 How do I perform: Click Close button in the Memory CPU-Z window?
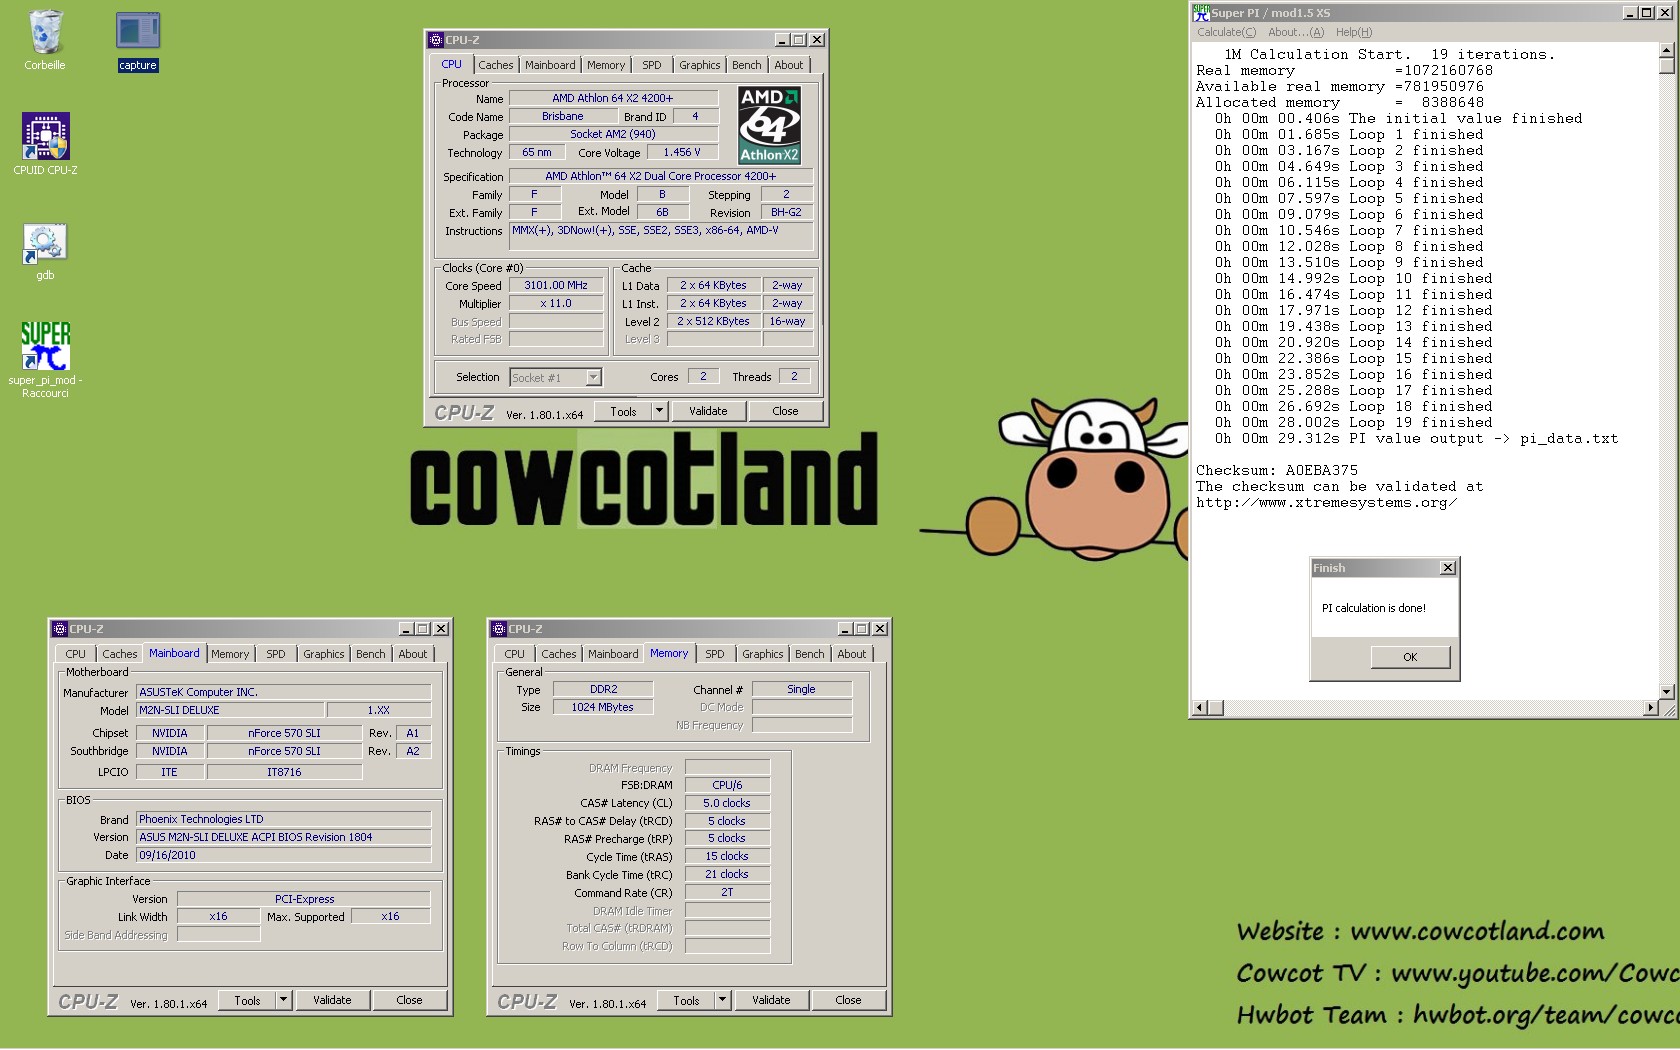848,1000
